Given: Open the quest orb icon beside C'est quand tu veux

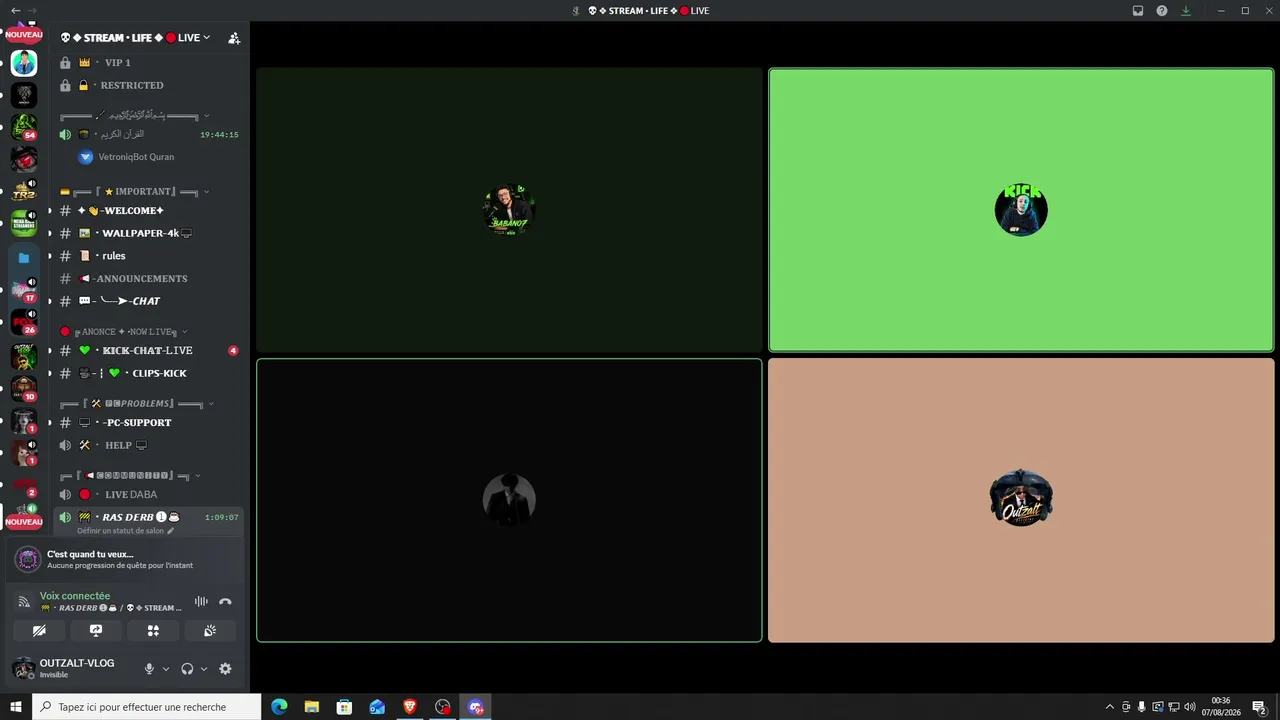Looking at the screenshot, I should (28, 559).
